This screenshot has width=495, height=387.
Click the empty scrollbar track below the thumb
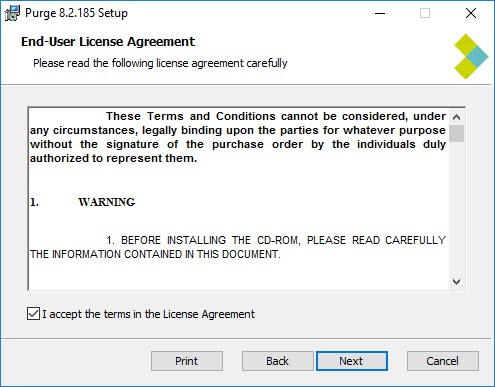click(x=457, y=208)
